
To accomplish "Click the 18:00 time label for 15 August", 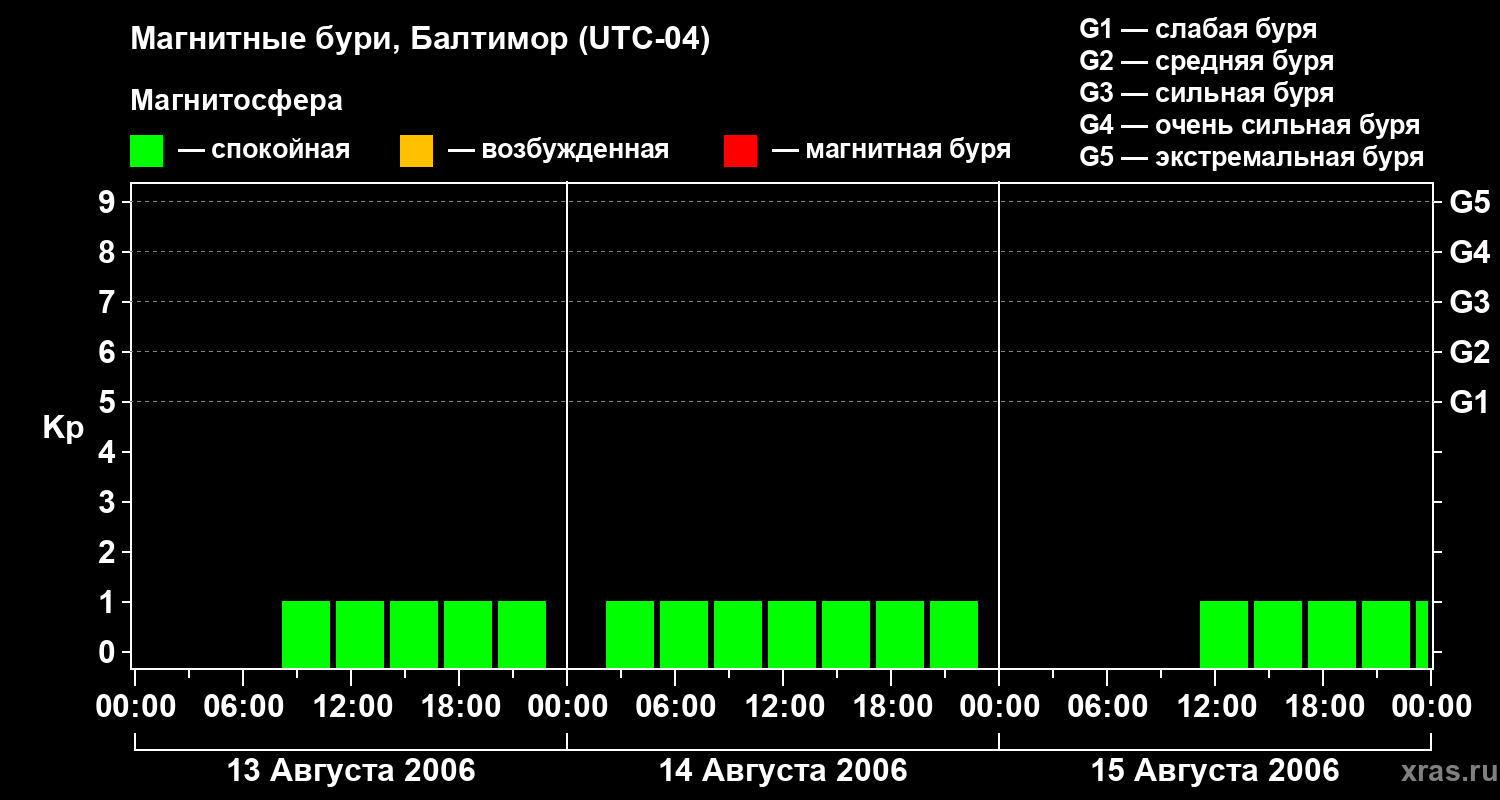I will pyautogui.click(x=1323, y=707).
